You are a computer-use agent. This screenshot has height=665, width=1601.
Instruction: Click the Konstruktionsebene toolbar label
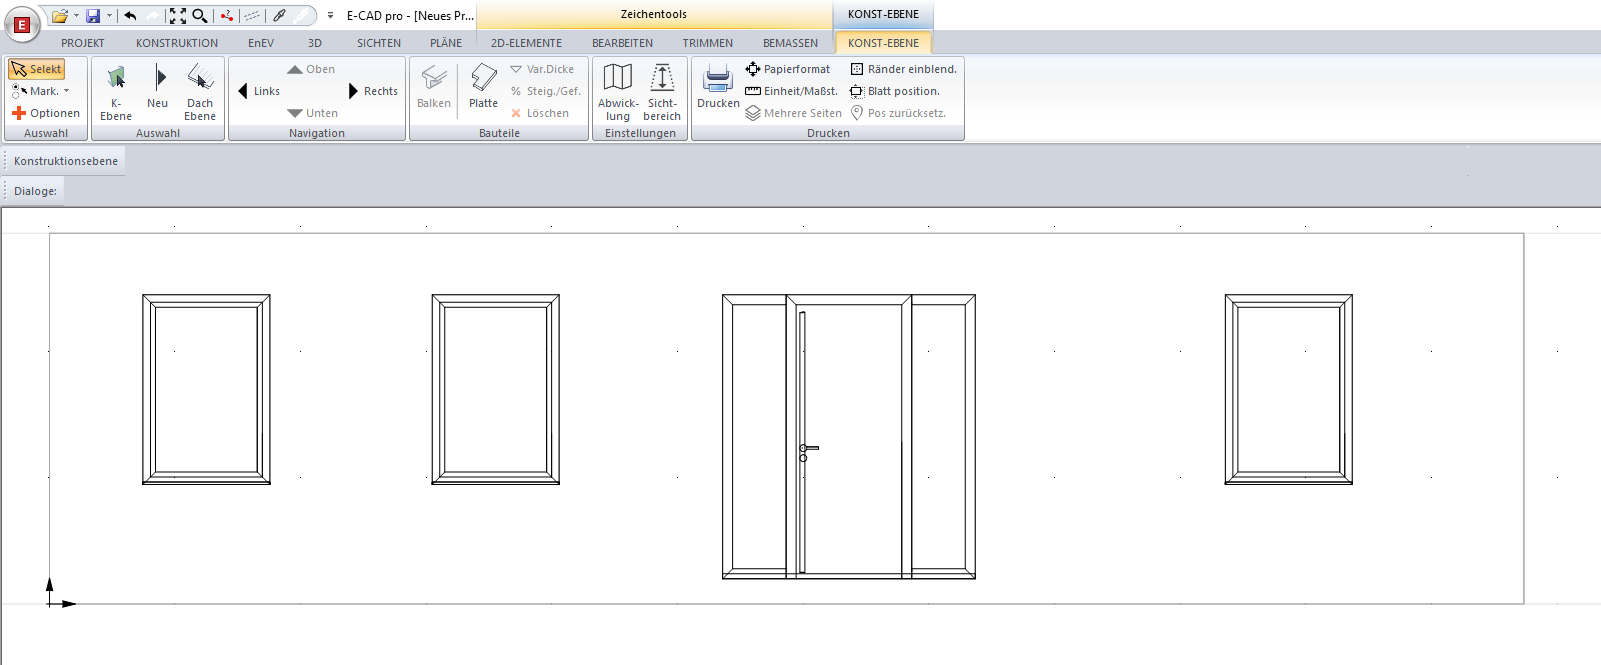(66, 161)
